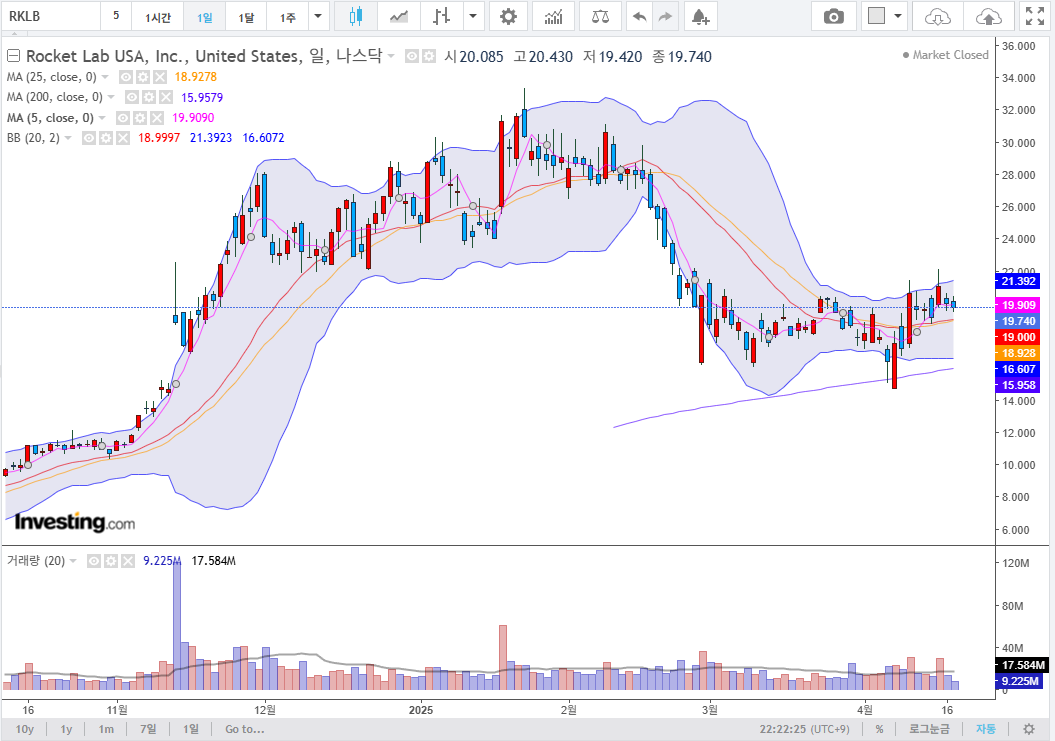Expand MA (200, close, 0) legend dropdown

(x=111, y=98)
